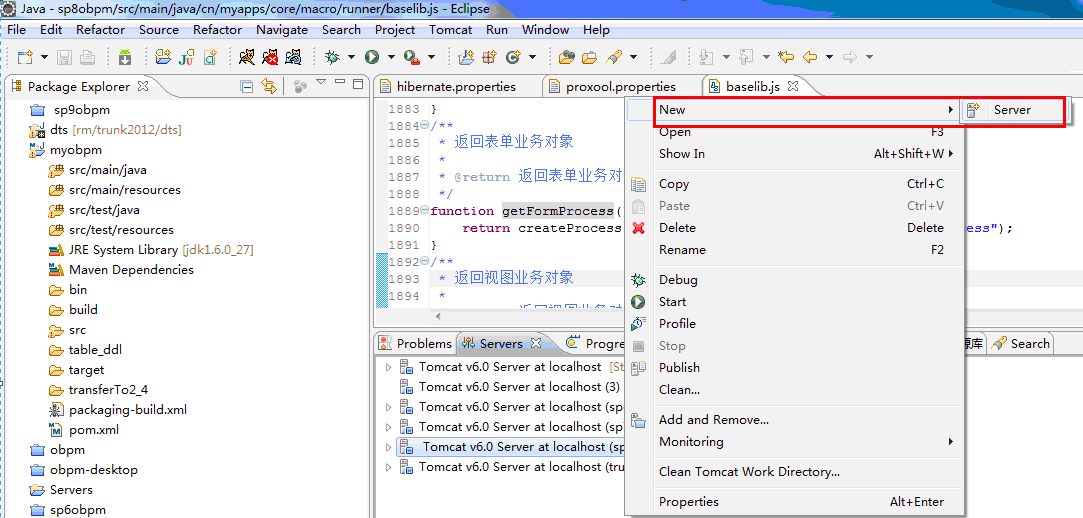Select Delete in the context menu

(x=794, y=228)
